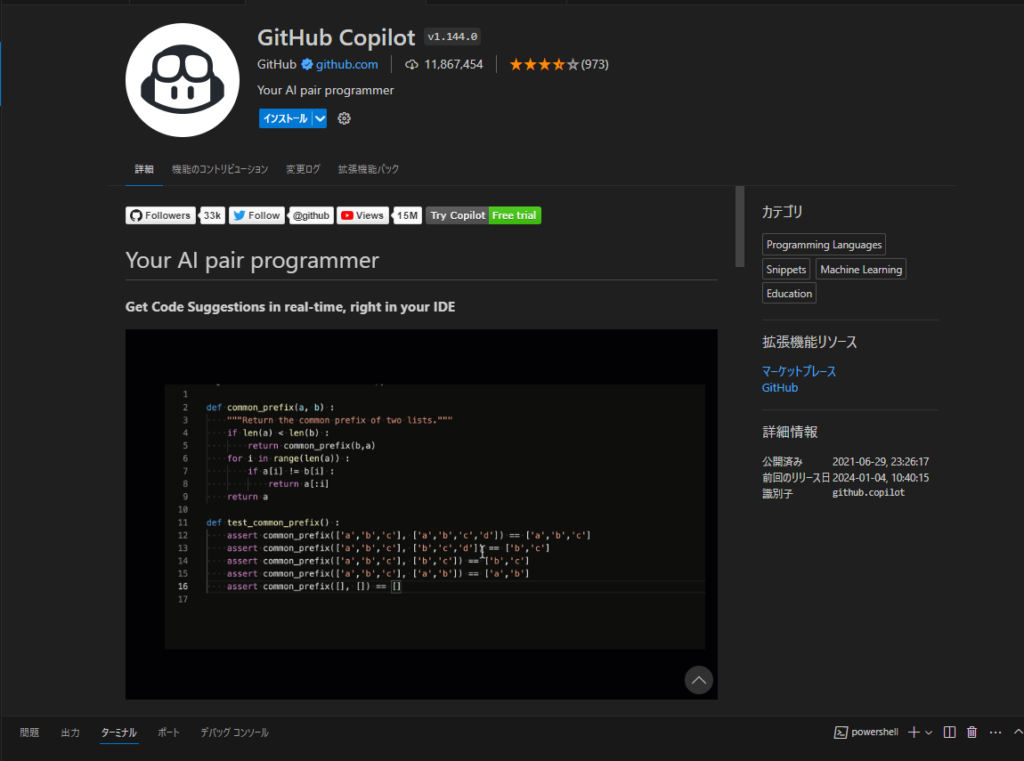Click the scroll-to-top chevron button
Screen dimensions: 1024x761
pos(699,680)
